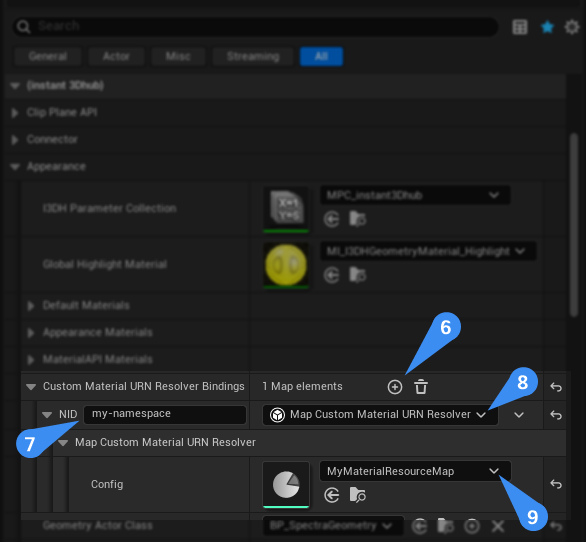The width and height of the screenshot is (586, 542).
Task: Browse to MPC_instant3Dhub in Content Browser
Action: coord(358,219)
